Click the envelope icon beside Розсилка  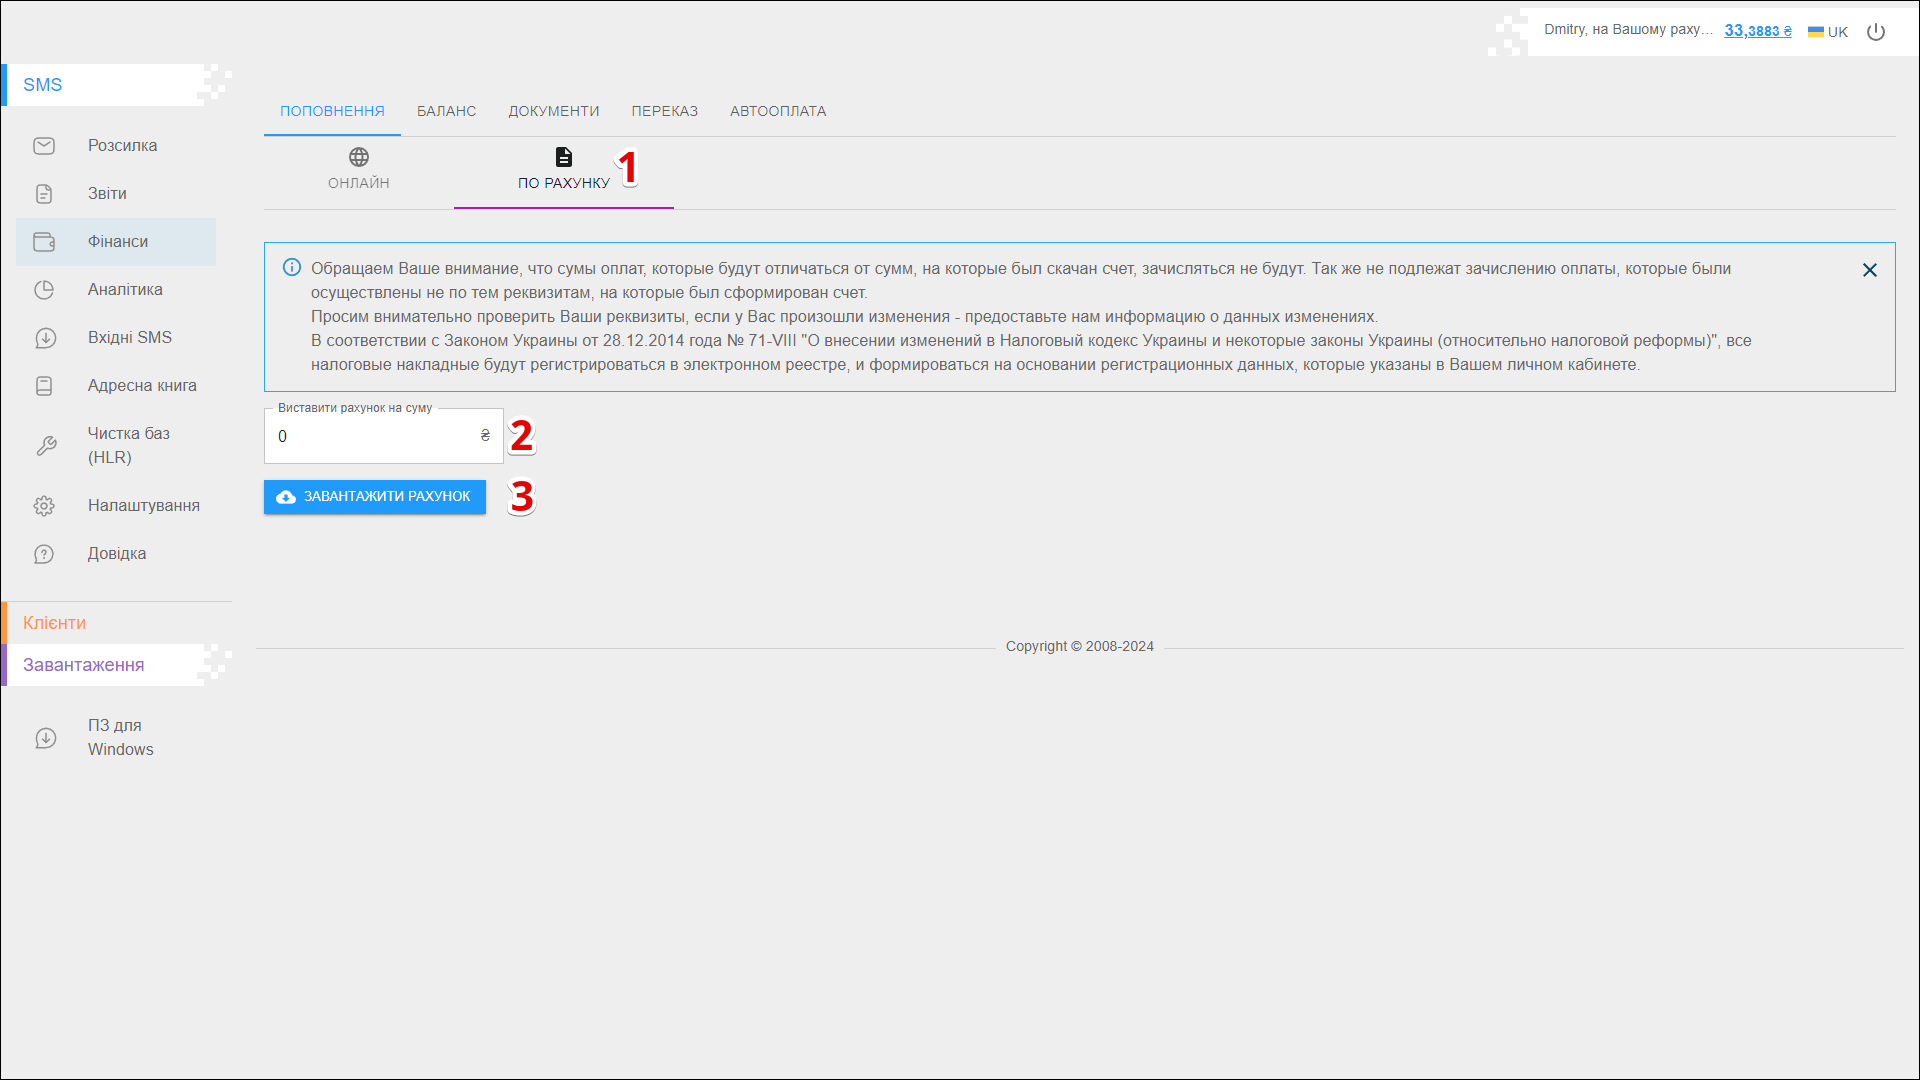(44, 146)
